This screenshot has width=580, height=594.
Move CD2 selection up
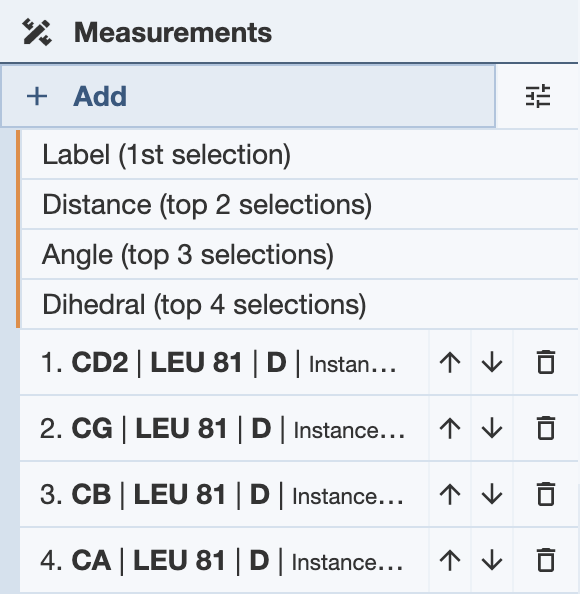450,363
